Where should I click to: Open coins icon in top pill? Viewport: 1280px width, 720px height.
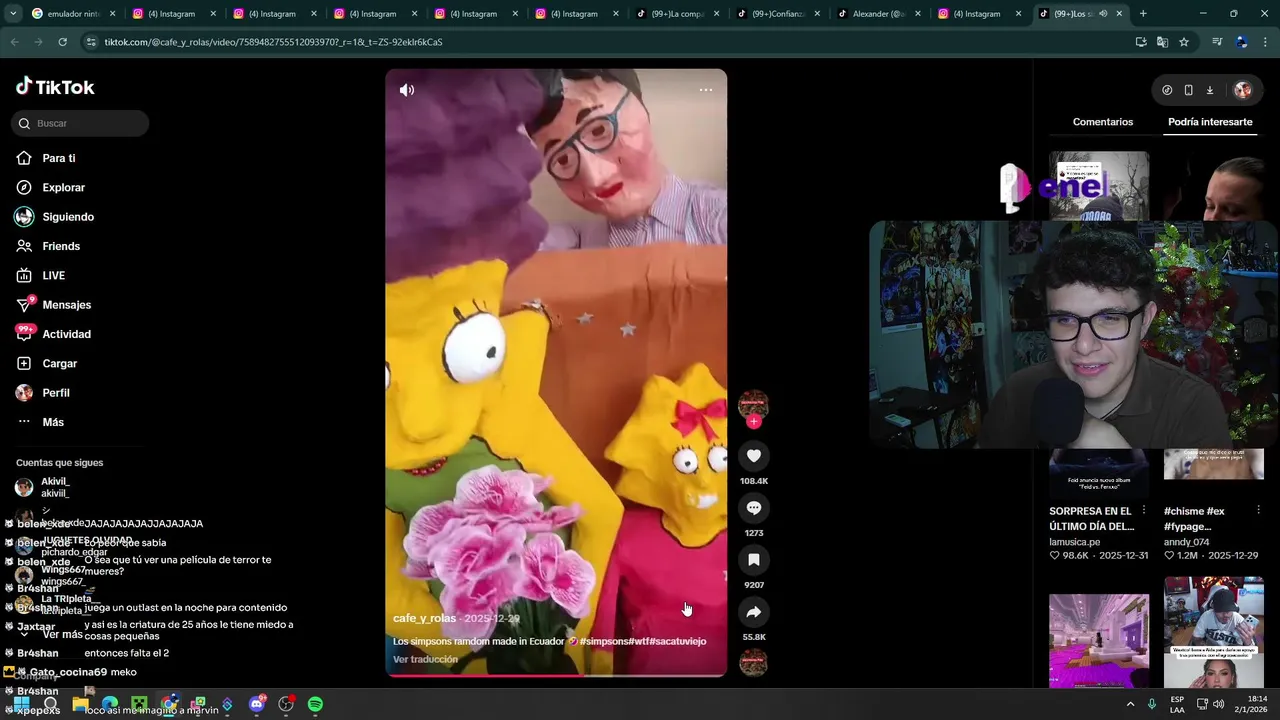(1167, 90)
